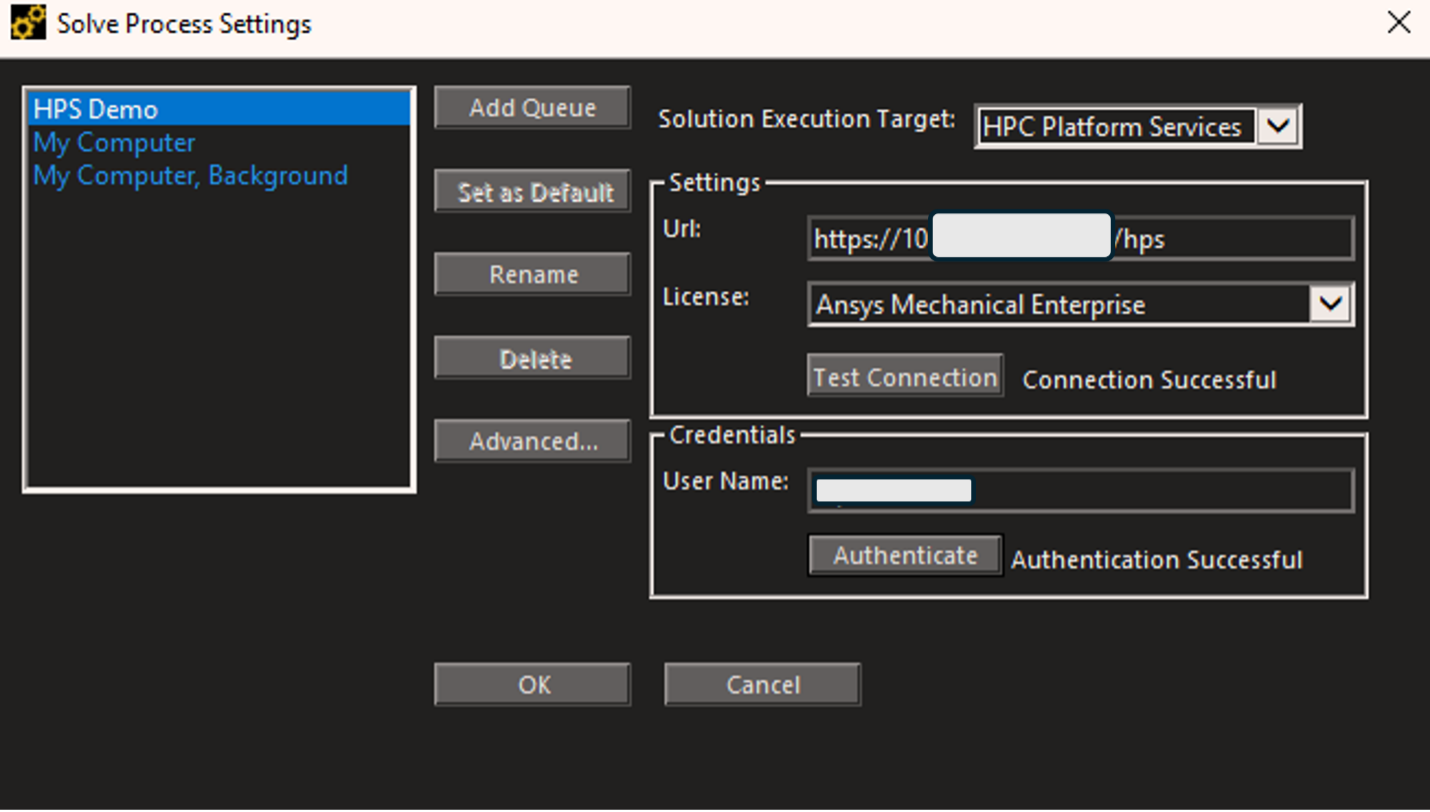The image size is (1430, 812).
Task: Click the Solve Process Settings gear icon
Action: (x=26, y=21)
